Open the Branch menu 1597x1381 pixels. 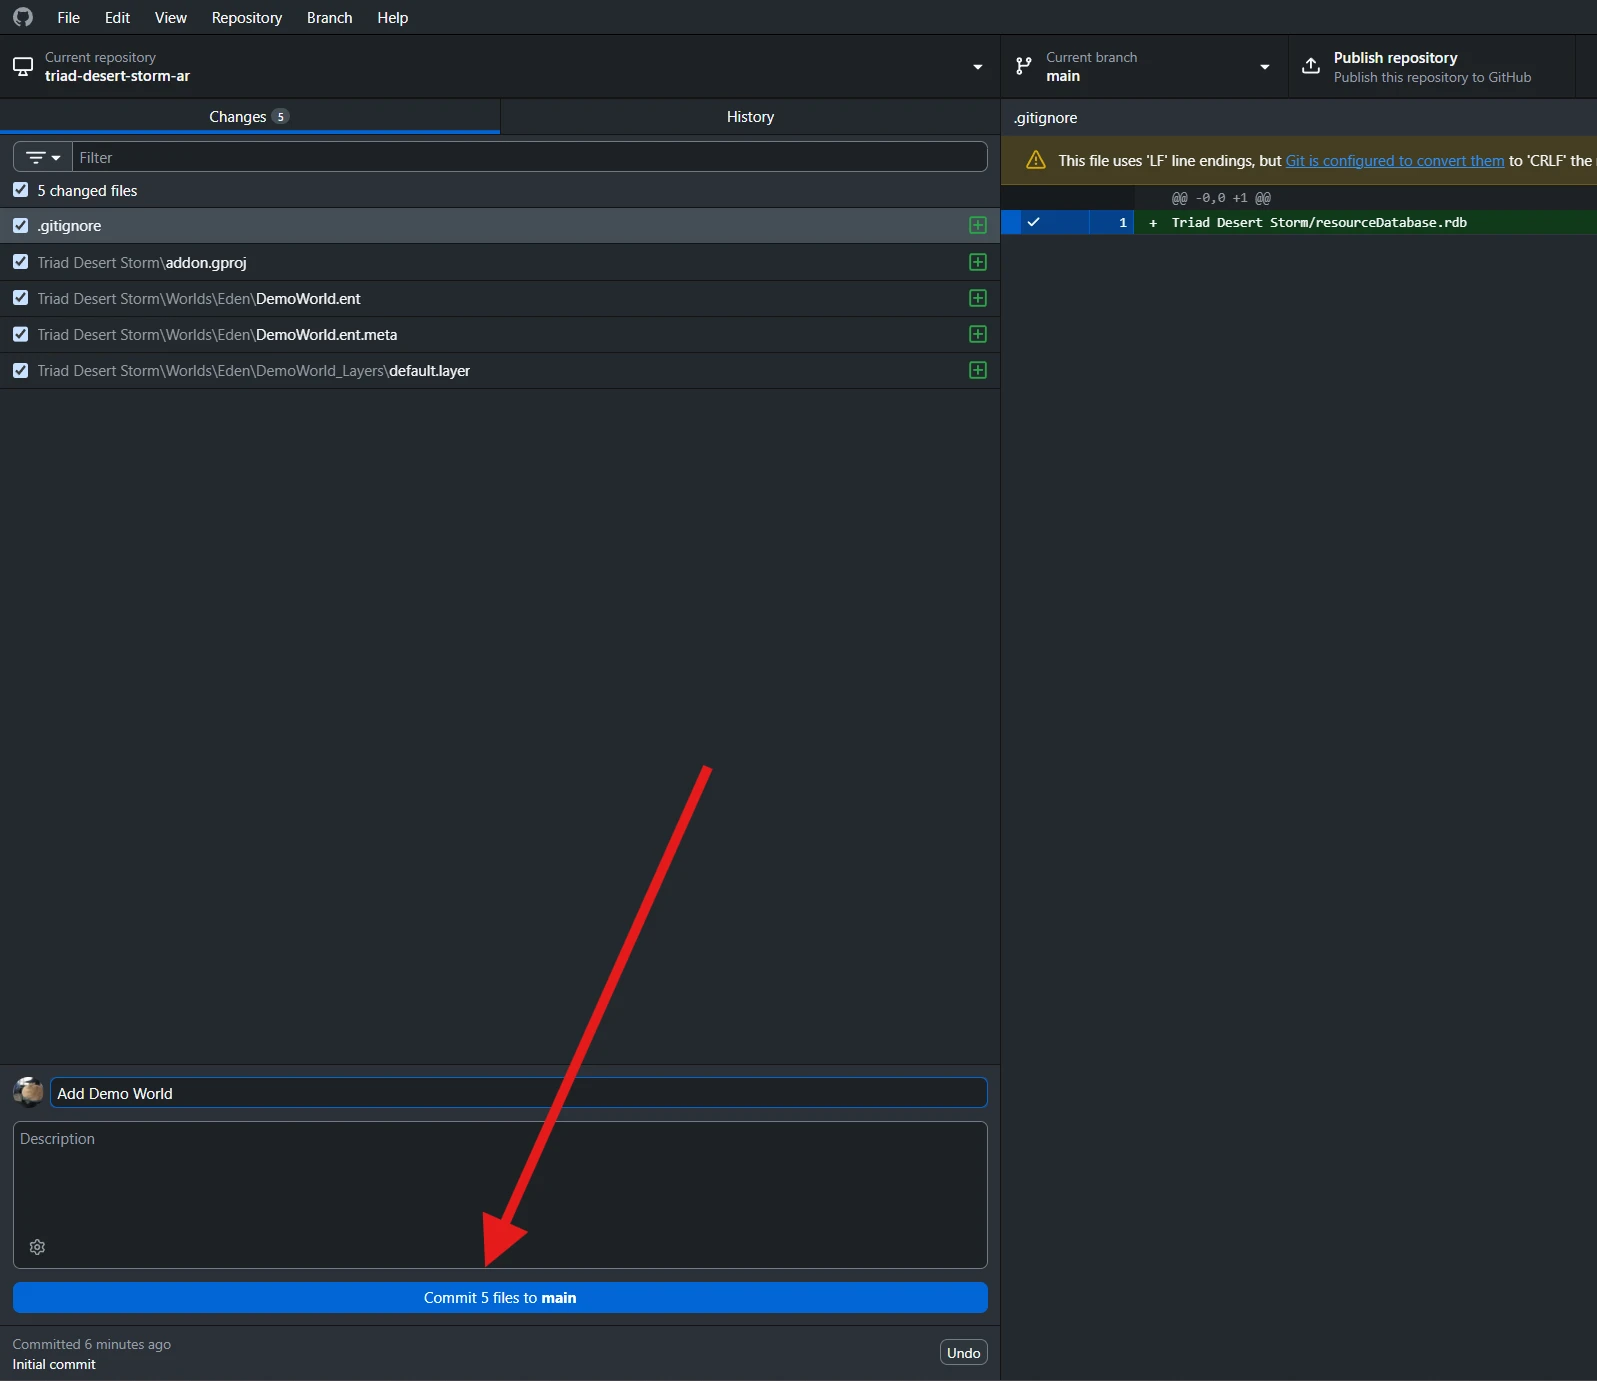pos(329,17)
